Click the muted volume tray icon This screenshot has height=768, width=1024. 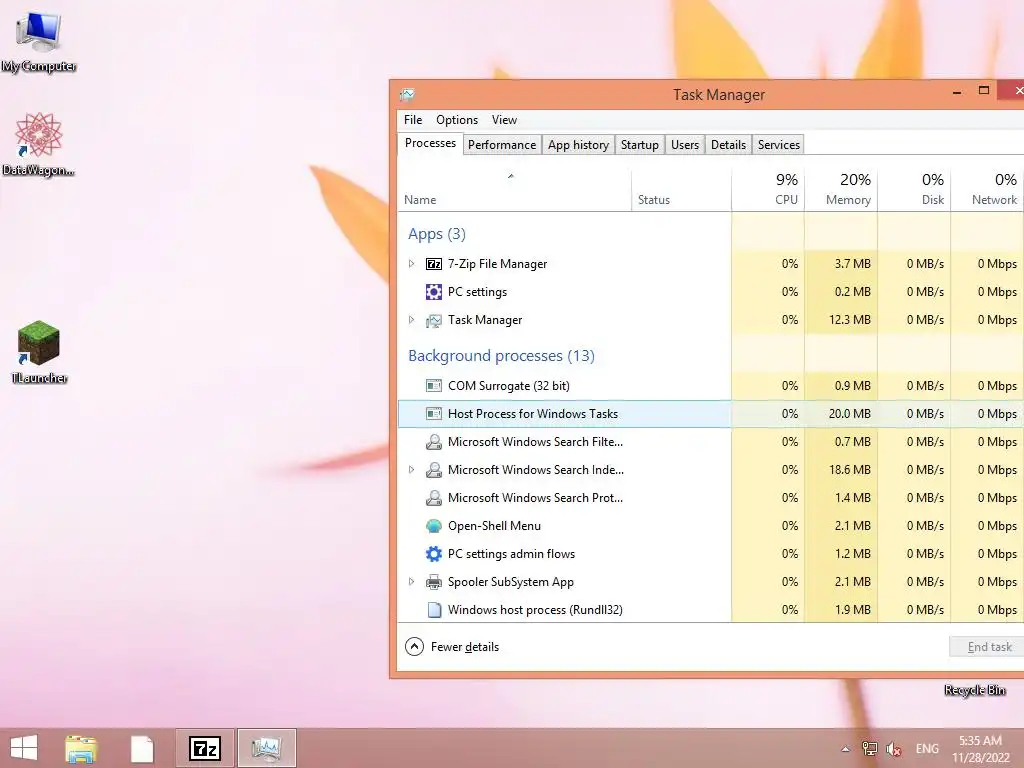[893, 748]
